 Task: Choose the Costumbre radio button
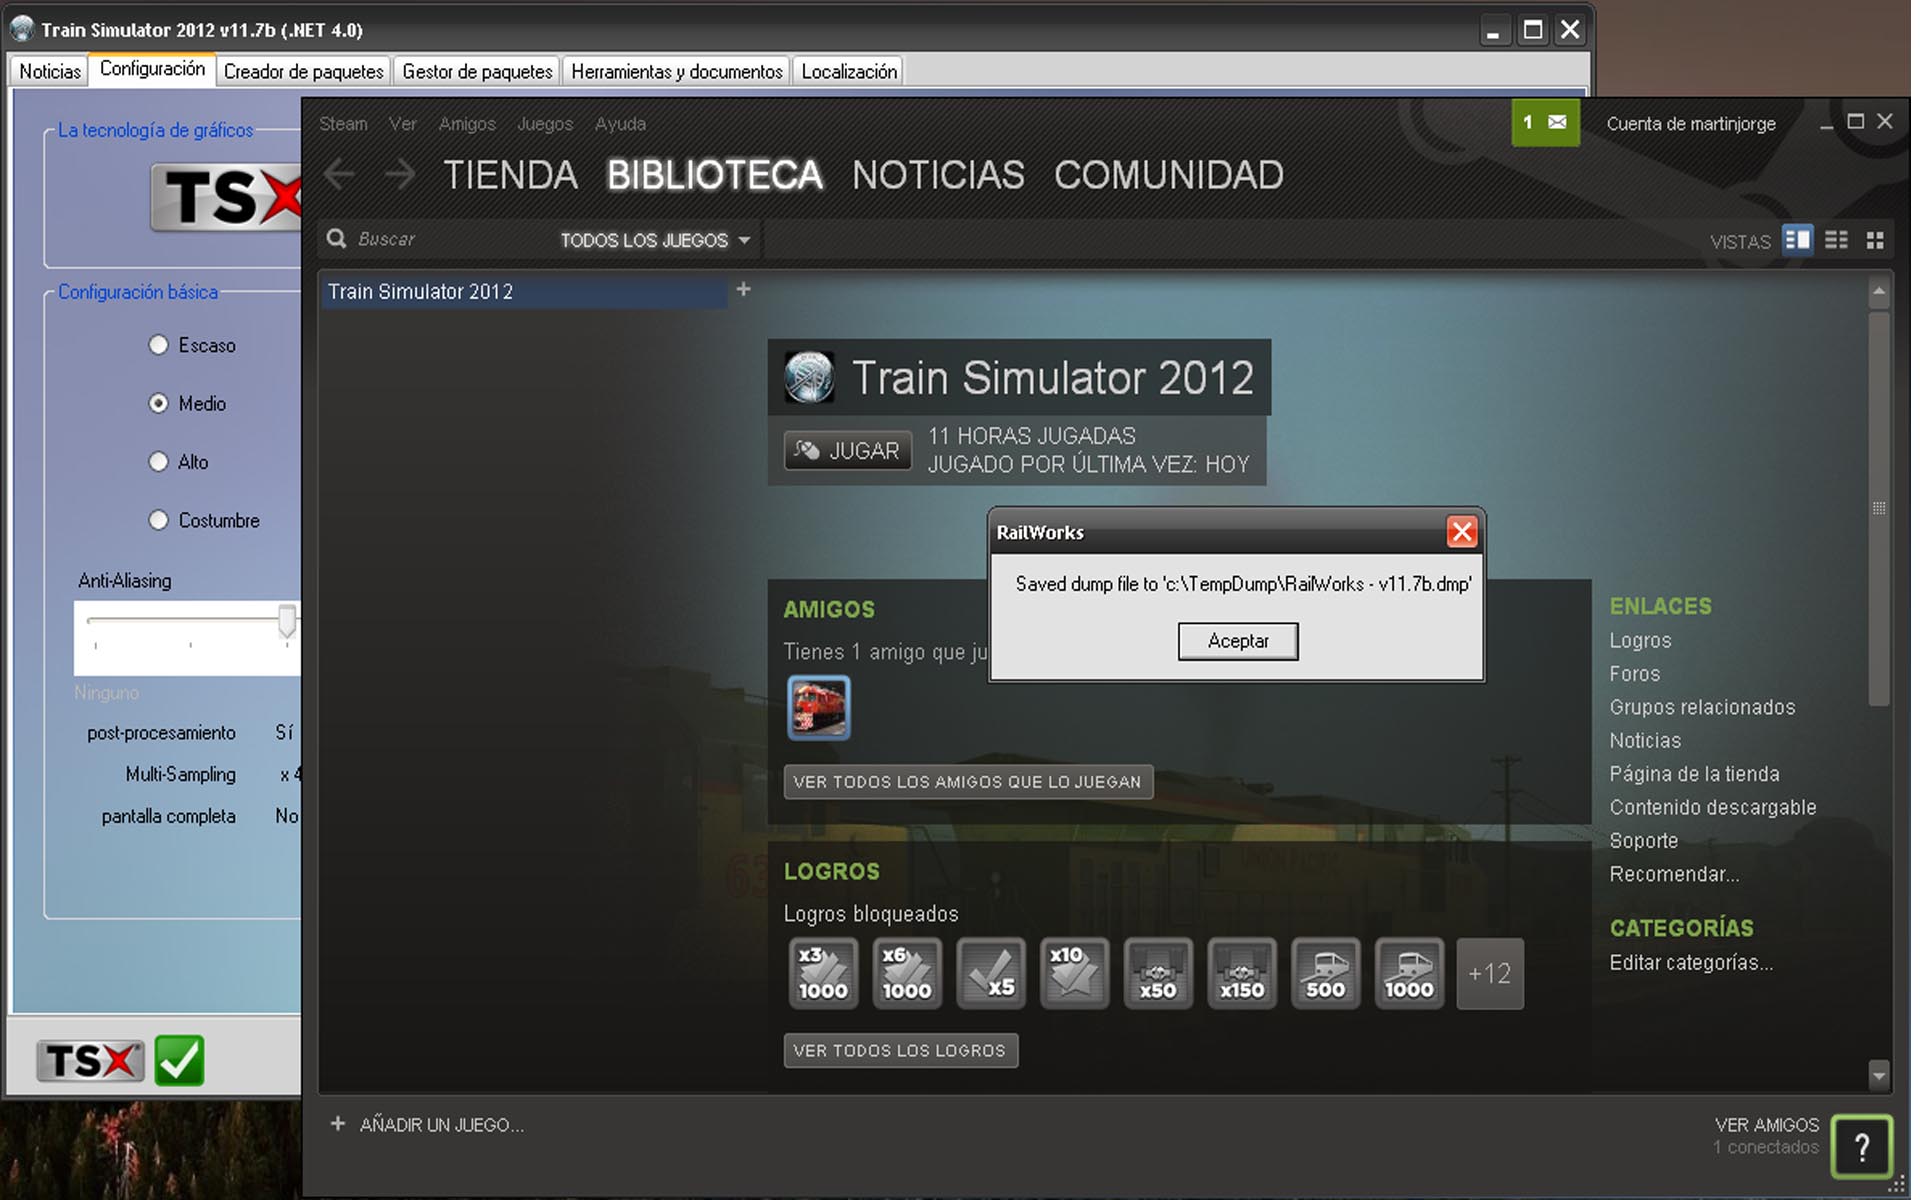(x=158, y=520)
